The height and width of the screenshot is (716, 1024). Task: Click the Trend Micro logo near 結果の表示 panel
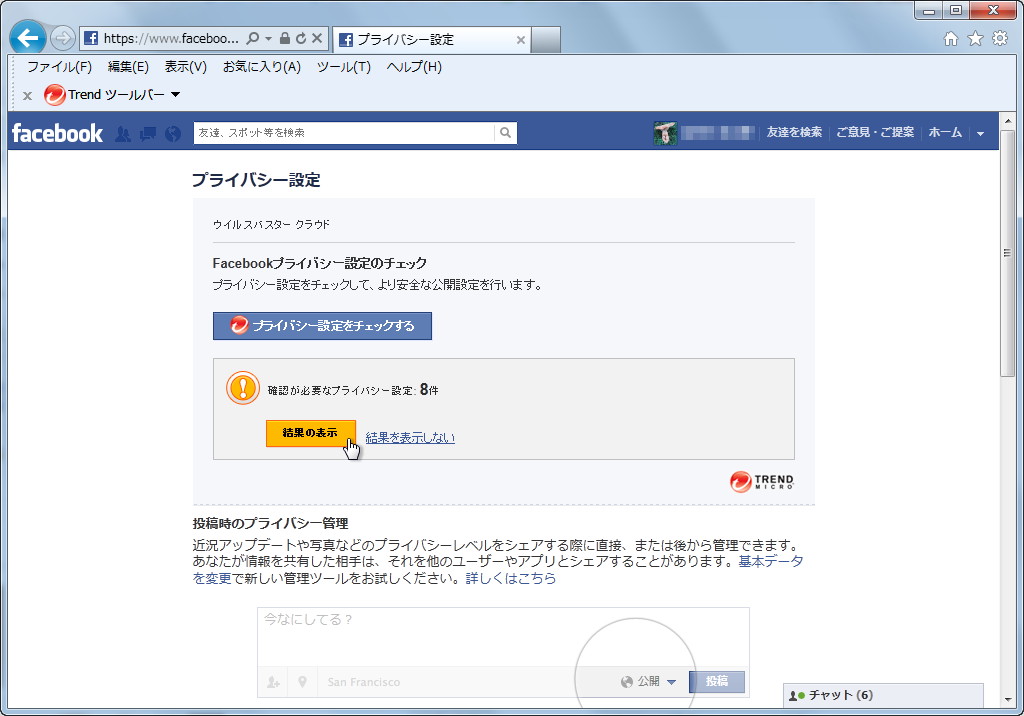(x=760, y=481)
